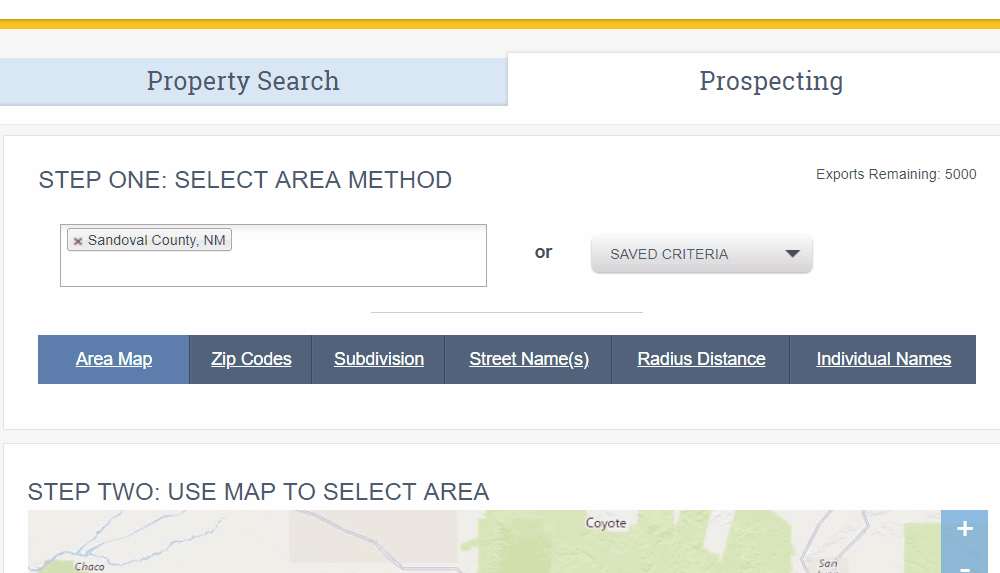
Task: Choose the Area Map method
Action: click(x=114, y=359)
